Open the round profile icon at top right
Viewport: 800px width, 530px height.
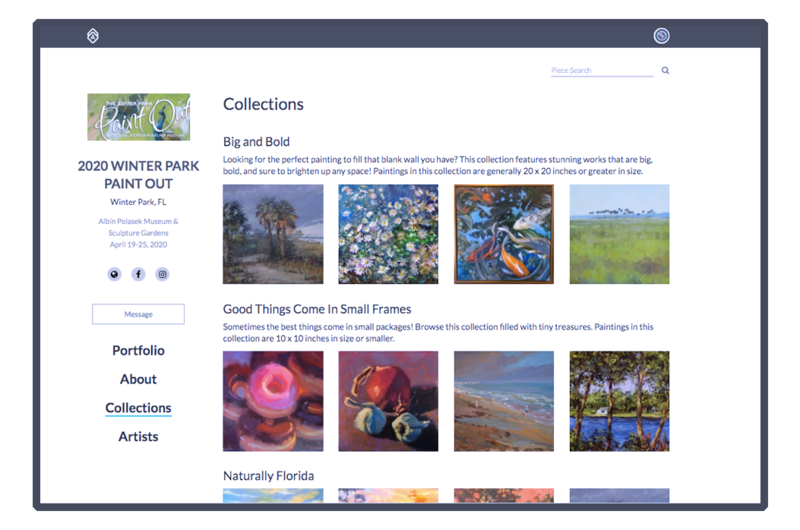point(661,36)
